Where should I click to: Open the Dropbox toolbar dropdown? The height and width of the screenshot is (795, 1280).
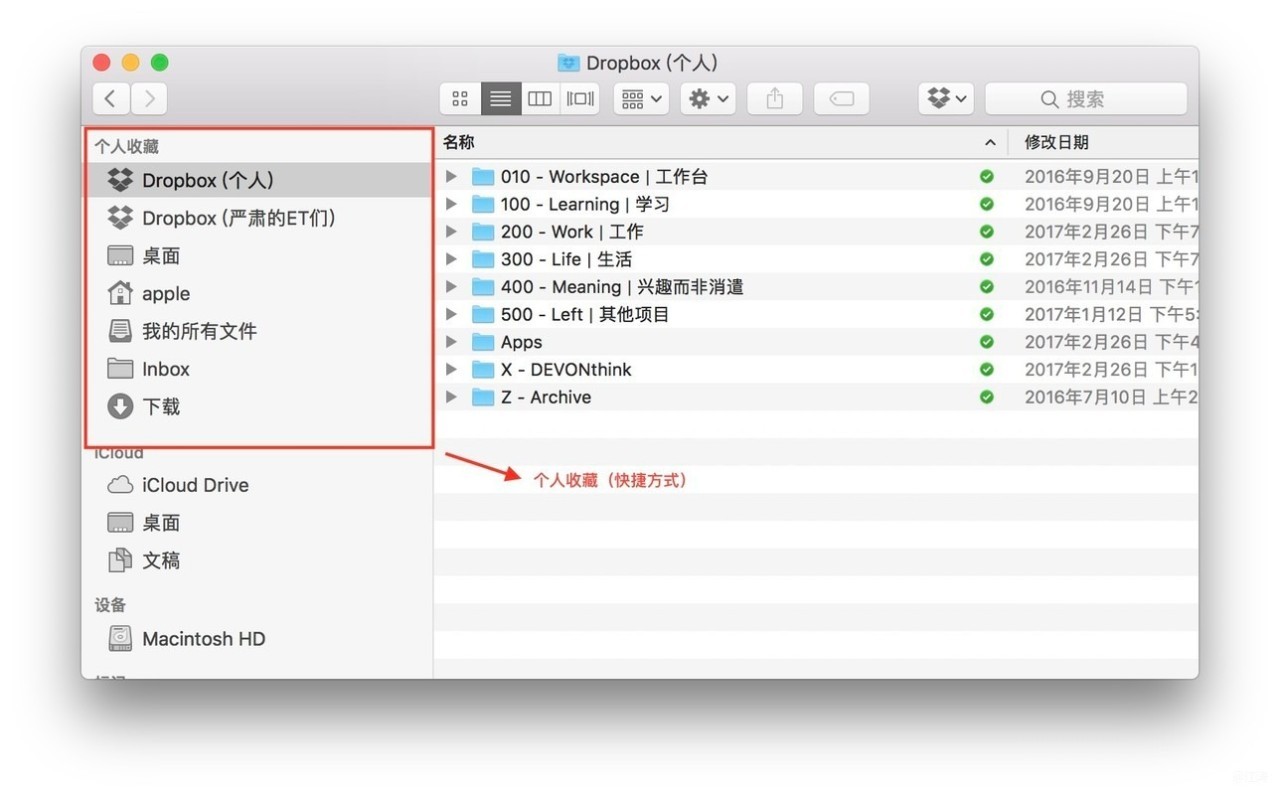946,98
